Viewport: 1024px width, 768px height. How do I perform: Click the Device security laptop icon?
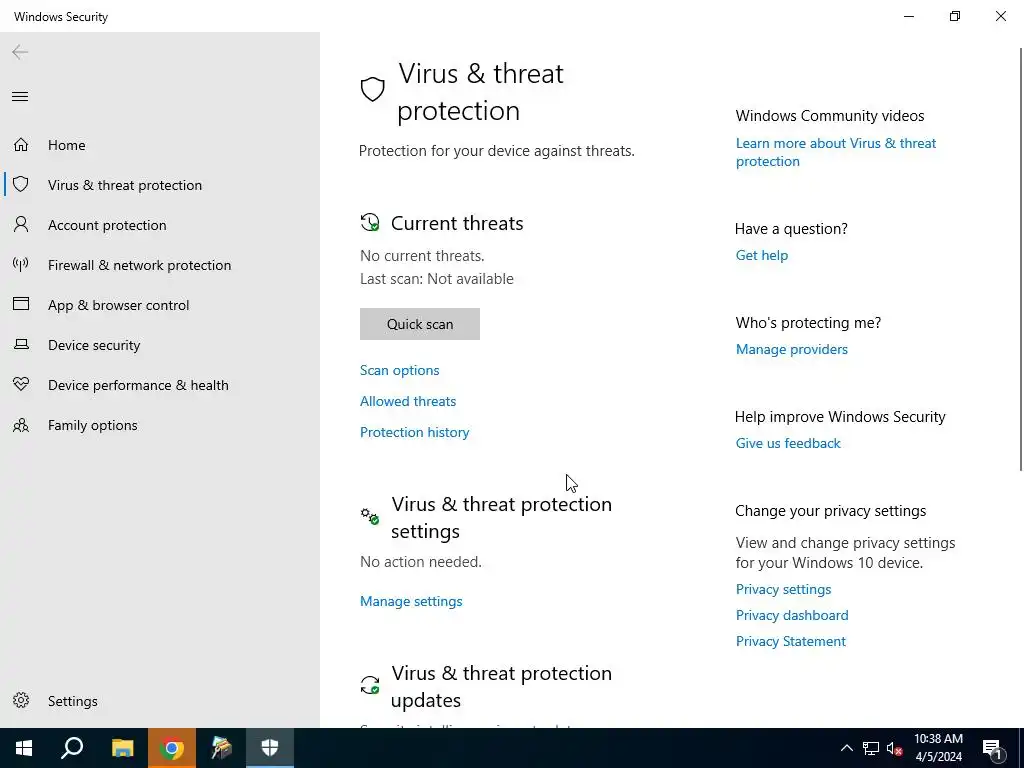21,344
